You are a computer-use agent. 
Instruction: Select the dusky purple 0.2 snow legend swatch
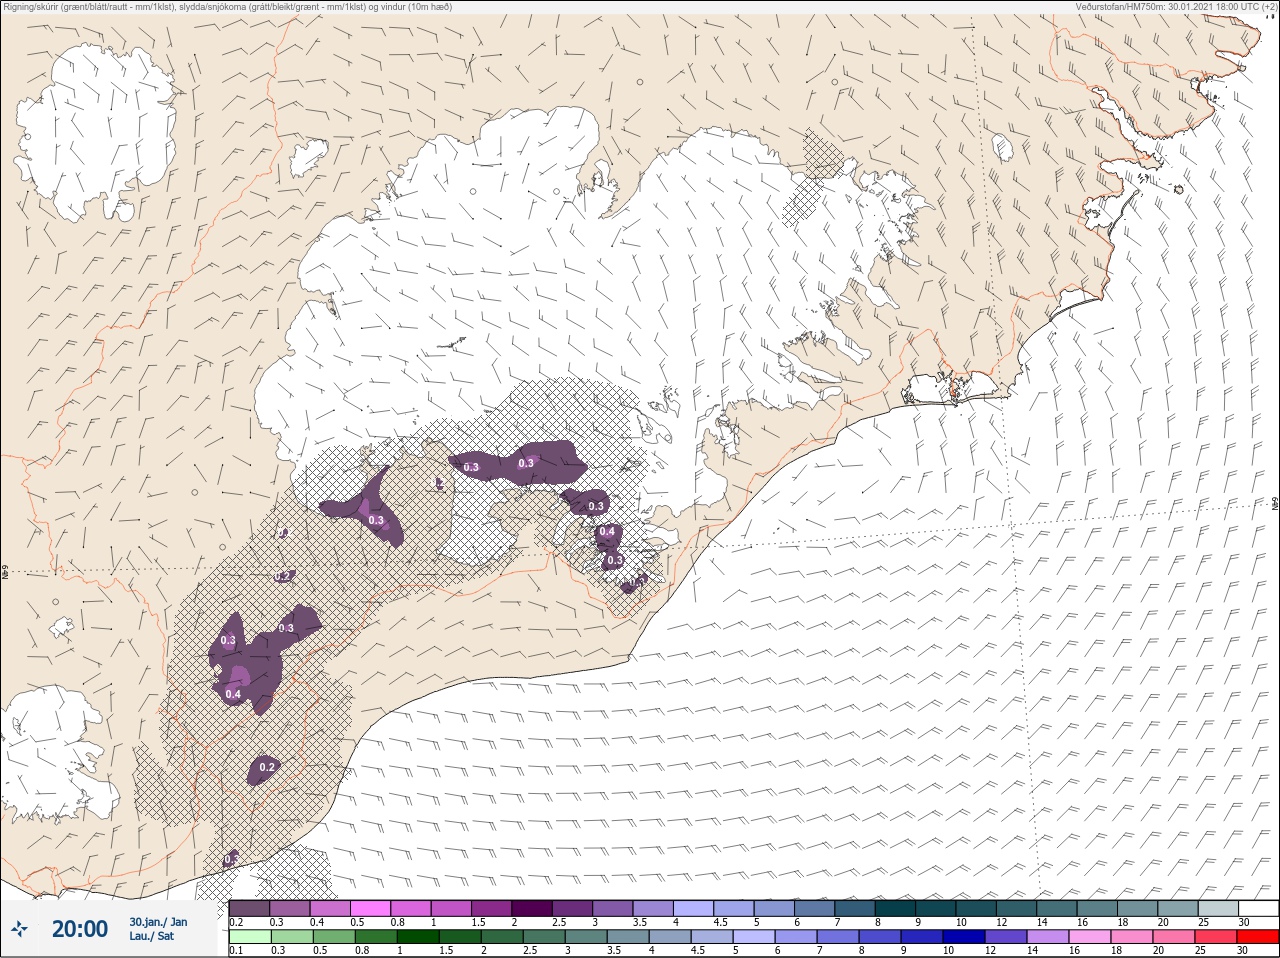coord(249,908)
